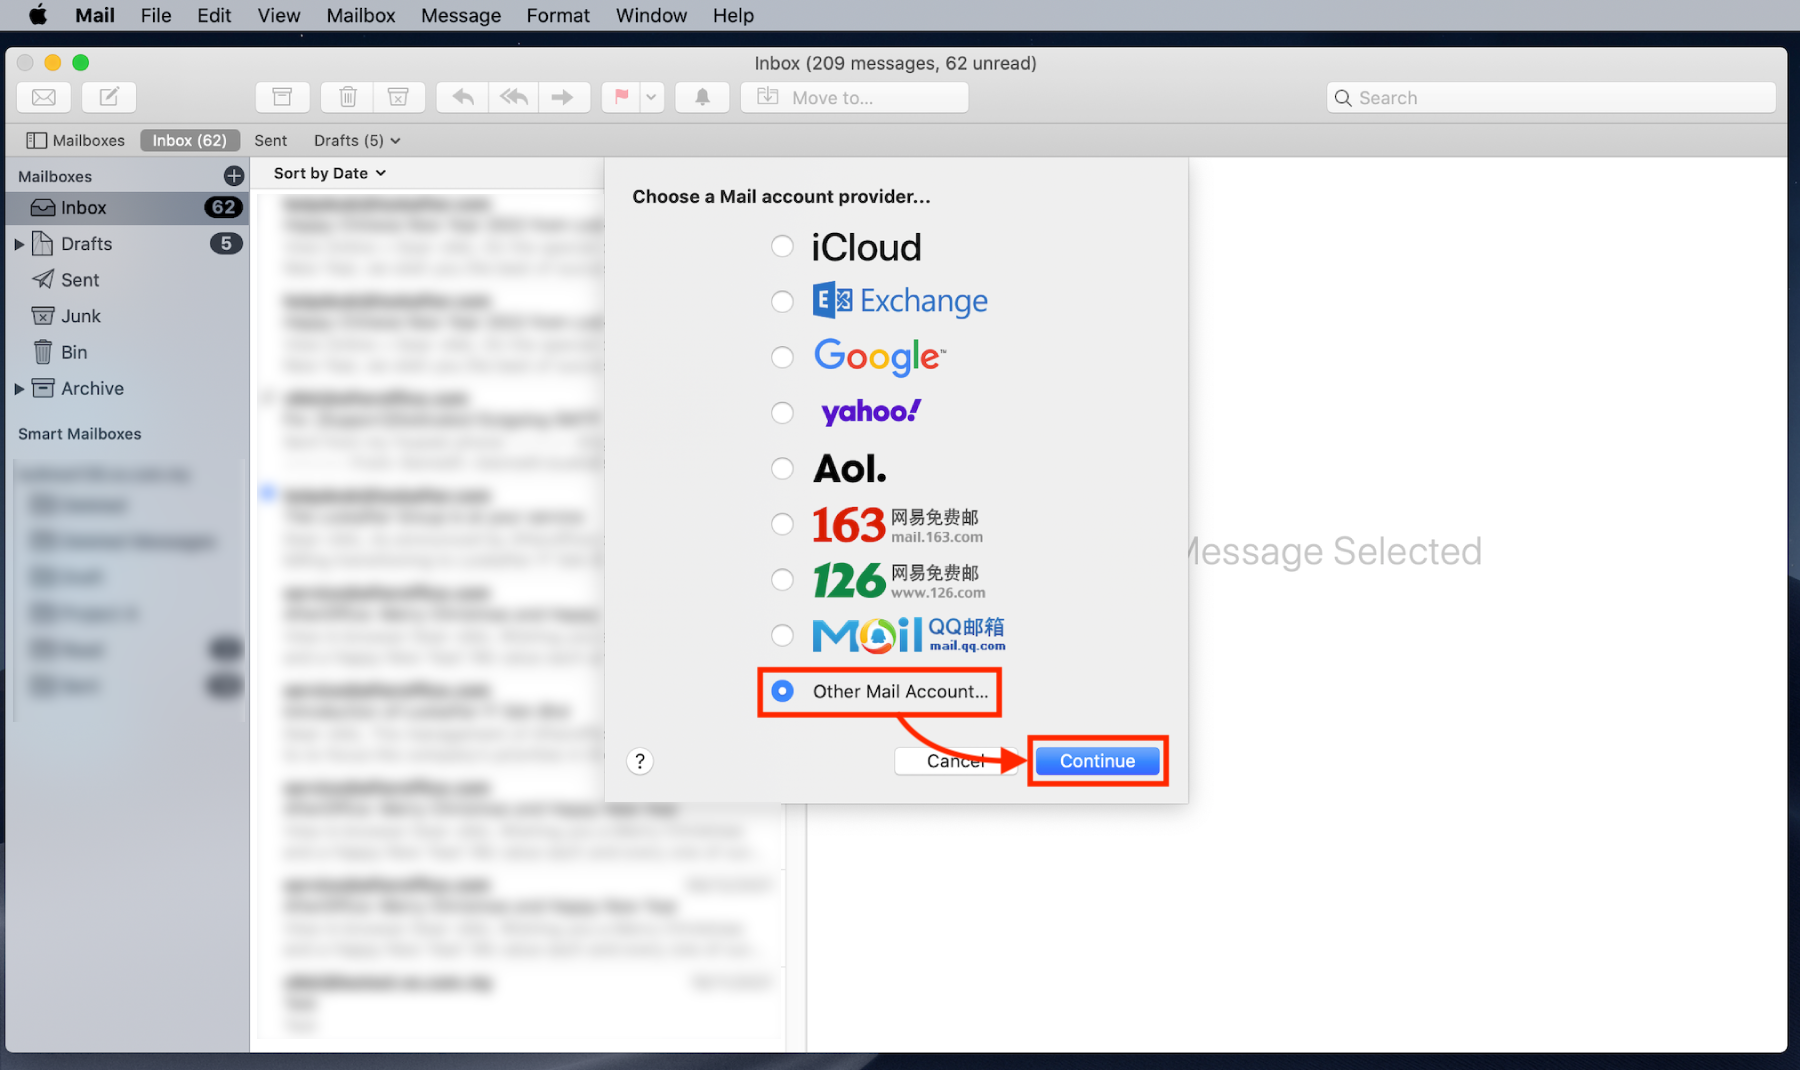Viewport: 1800px width, 1070px height.
Task: Click the Forward arrow icon
Action: click(563, 97)
